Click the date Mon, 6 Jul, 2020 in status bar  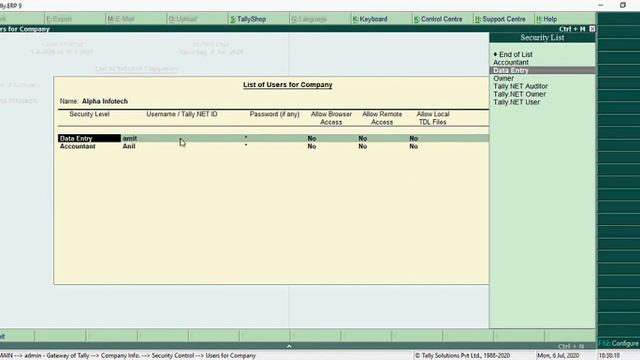(558, 356)
